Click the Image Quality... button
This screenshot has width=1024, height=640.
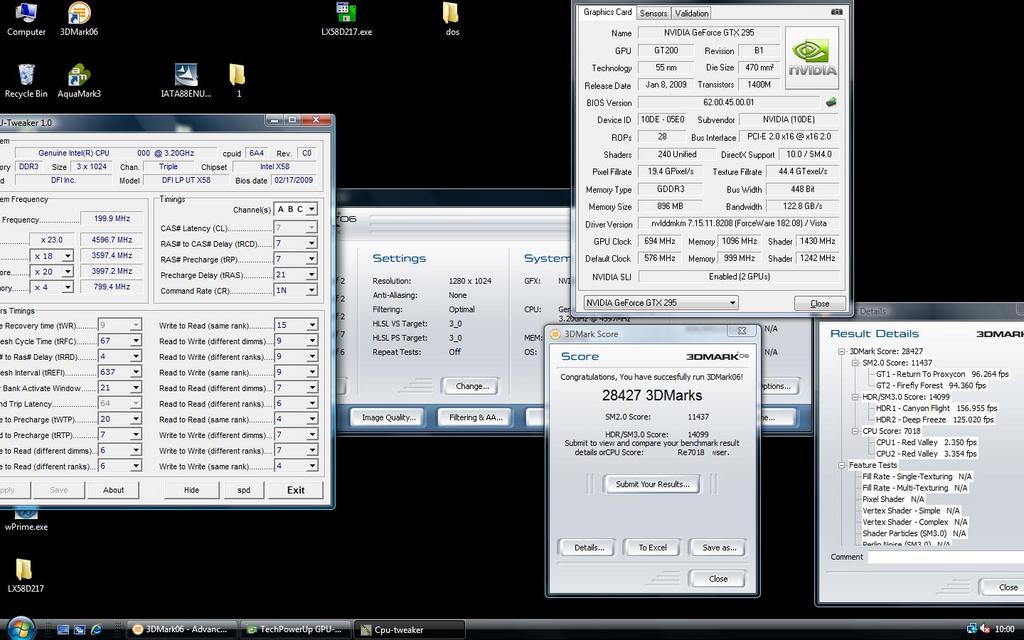[388, 417]
